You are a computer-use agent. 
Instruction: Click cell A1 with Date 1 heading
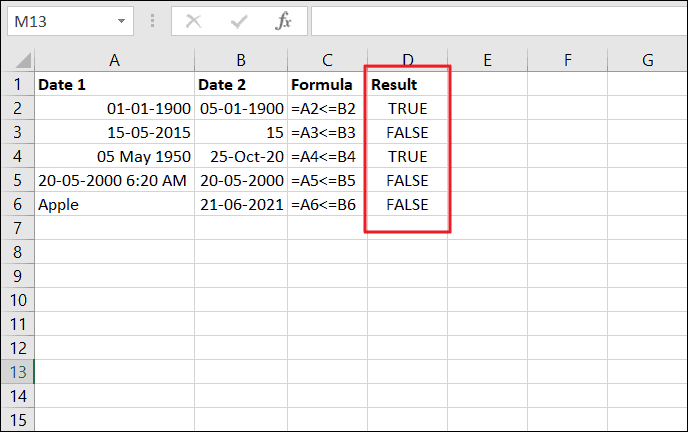(x=114, y=85)
